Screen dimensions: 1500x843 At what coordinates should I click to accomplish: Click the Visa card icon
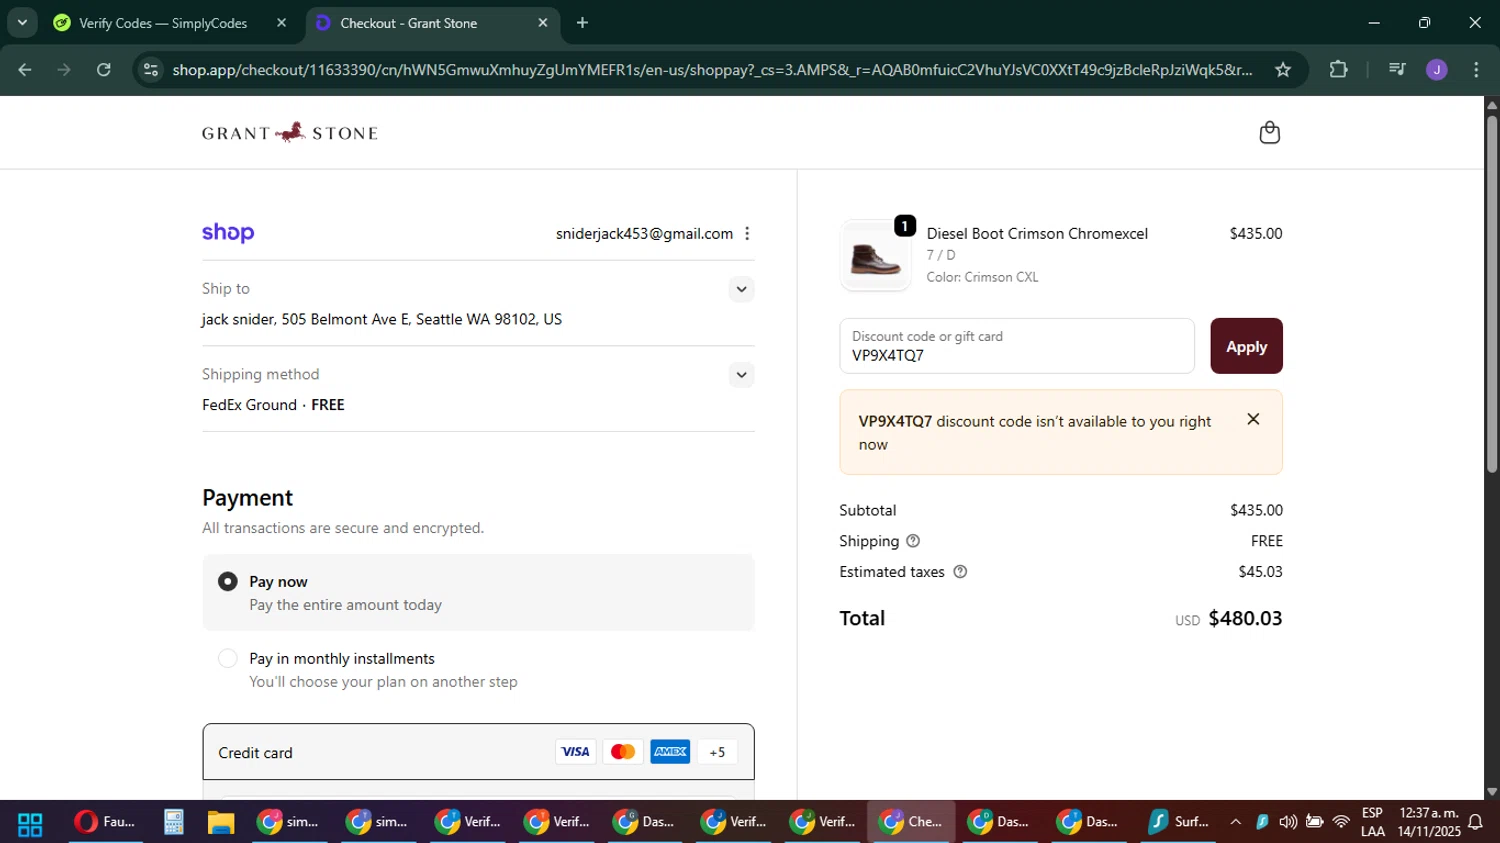pyautogui.click(x=575, y=752)
